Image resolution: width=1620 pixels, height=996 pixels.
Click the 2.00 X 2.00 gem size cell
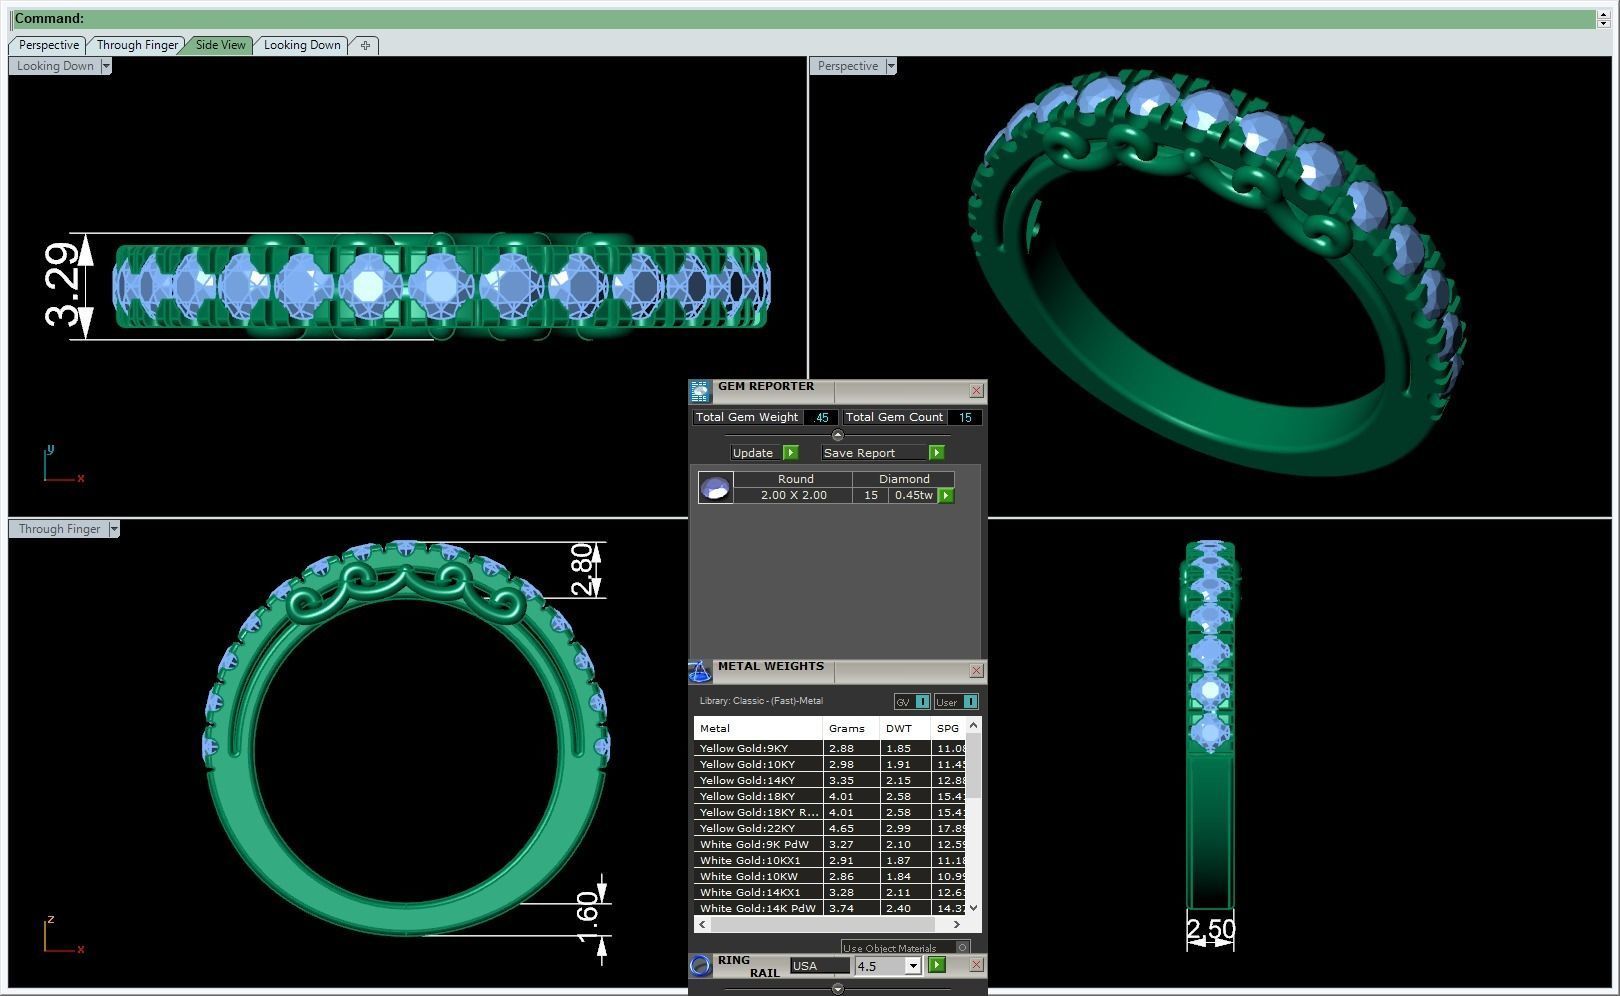point(794,495)
